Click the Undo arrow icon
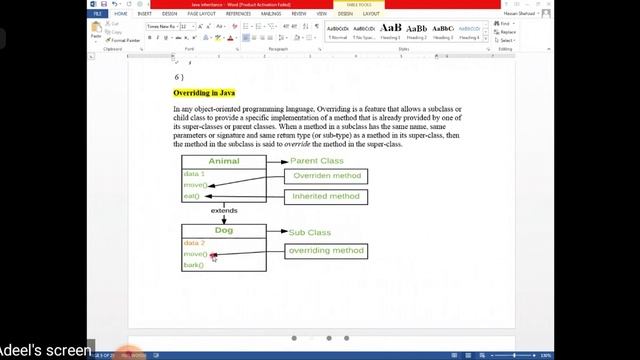 point(114,4)
